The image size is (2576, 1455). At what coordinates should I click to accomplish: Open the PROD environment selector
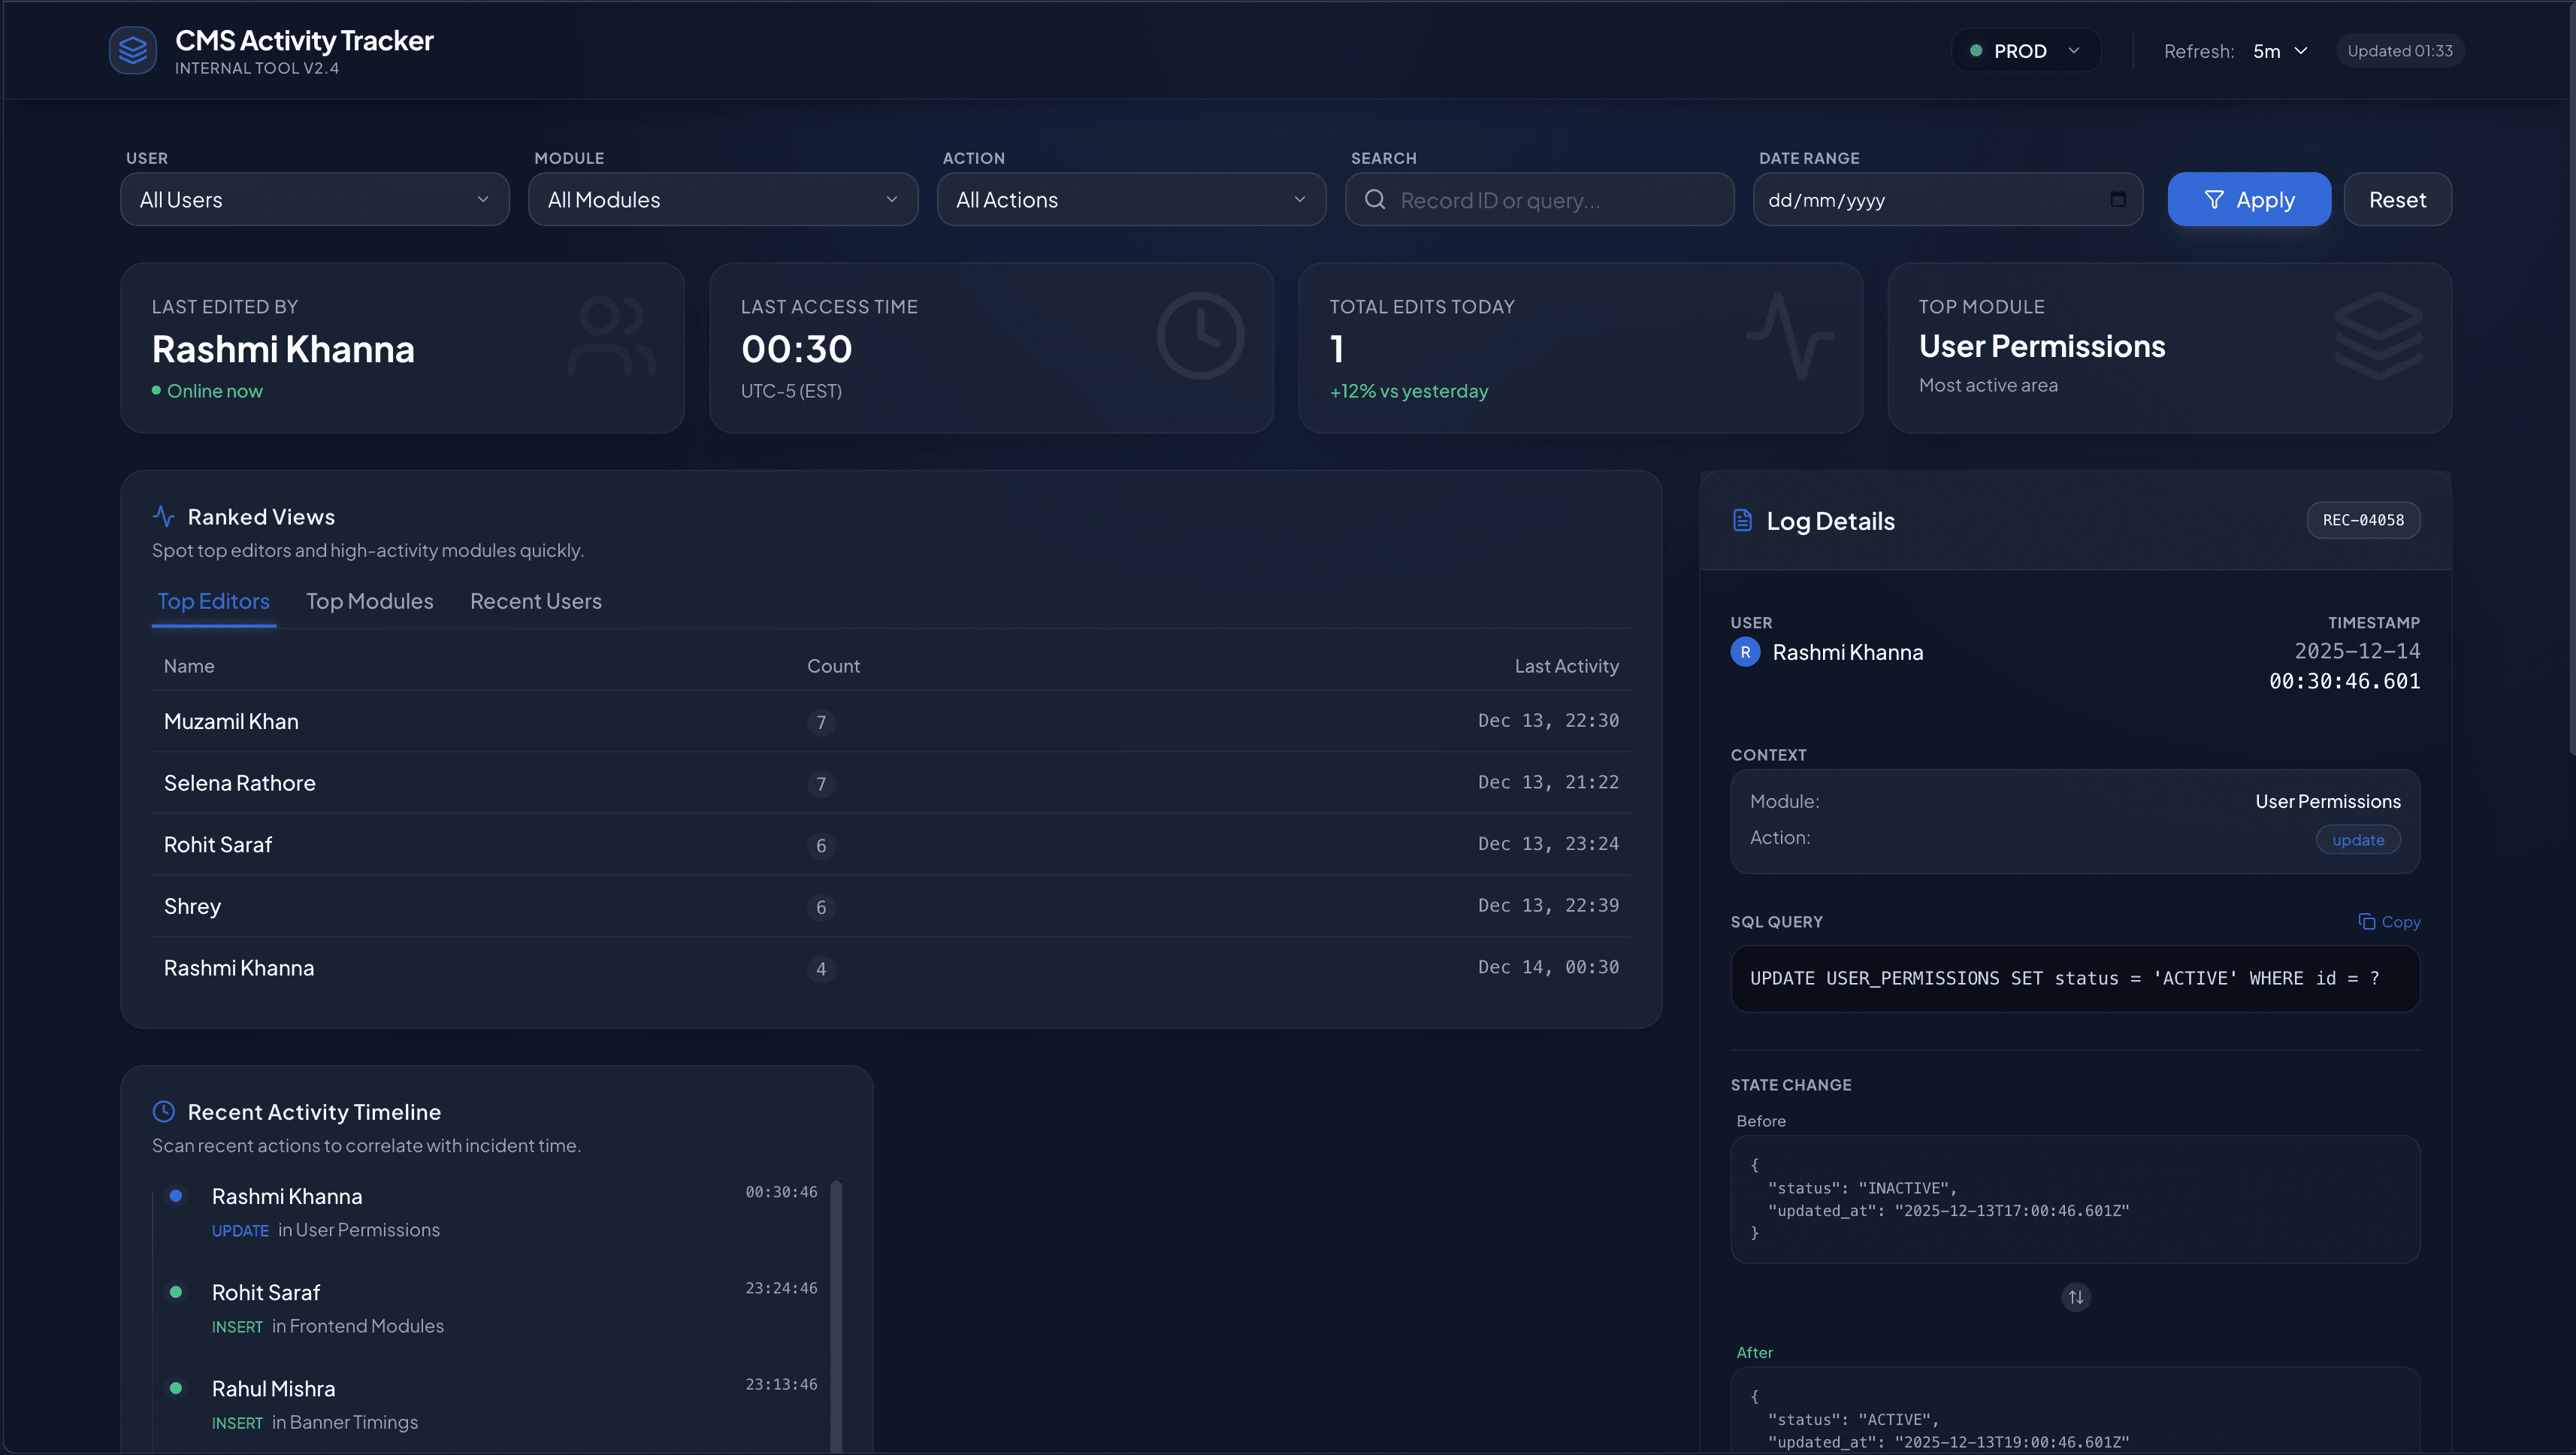pyautogui.click(x=2025, y=51)
